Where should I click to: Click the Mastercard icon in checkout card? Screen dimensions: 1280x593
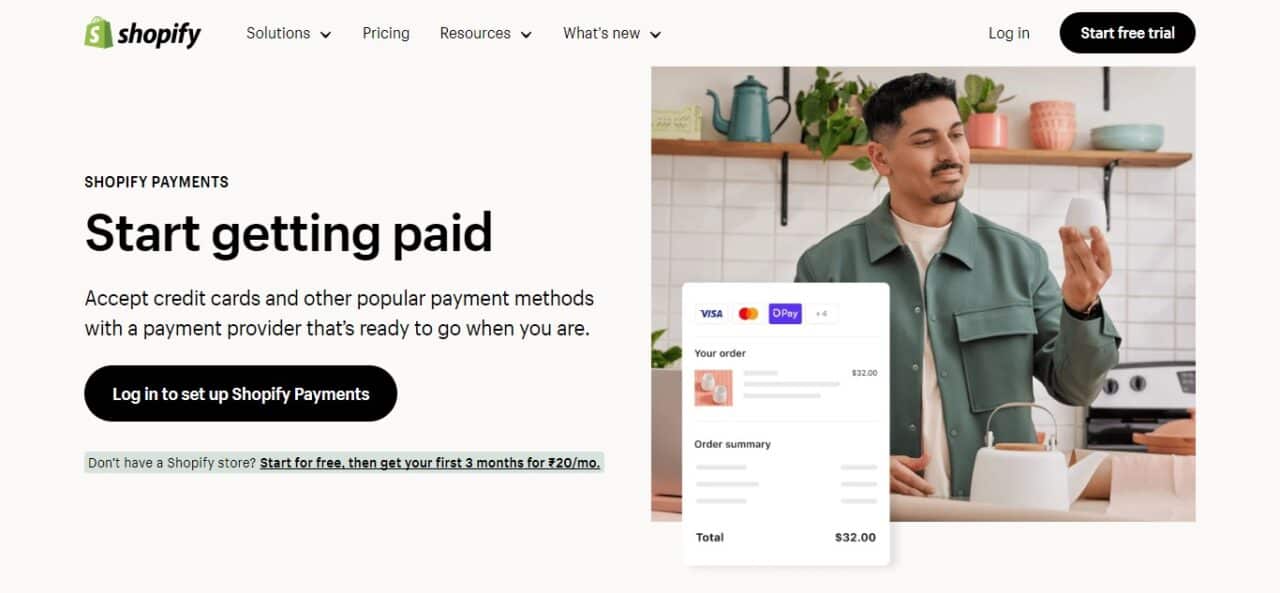coord(748,314)
